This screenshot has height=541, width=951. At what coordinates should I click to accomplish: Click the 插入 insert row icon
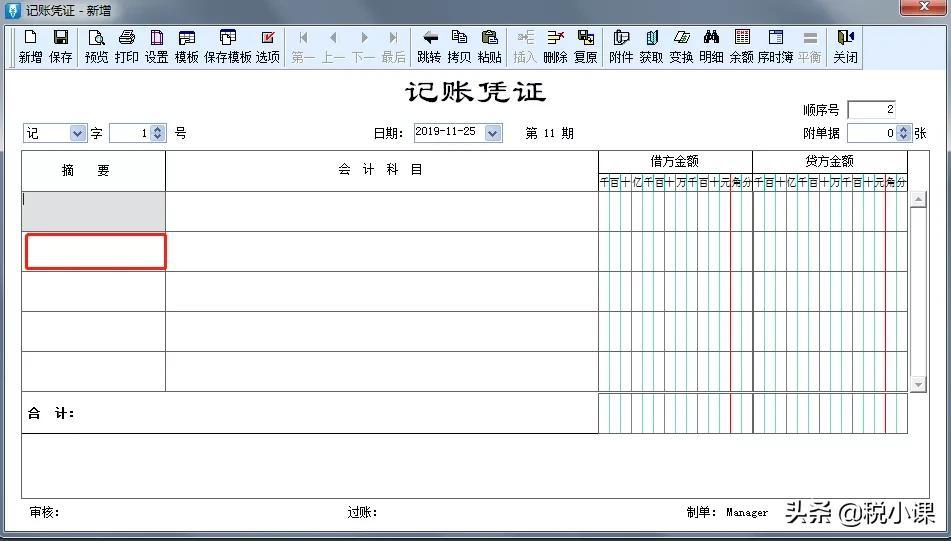click(x=525, y=46)
